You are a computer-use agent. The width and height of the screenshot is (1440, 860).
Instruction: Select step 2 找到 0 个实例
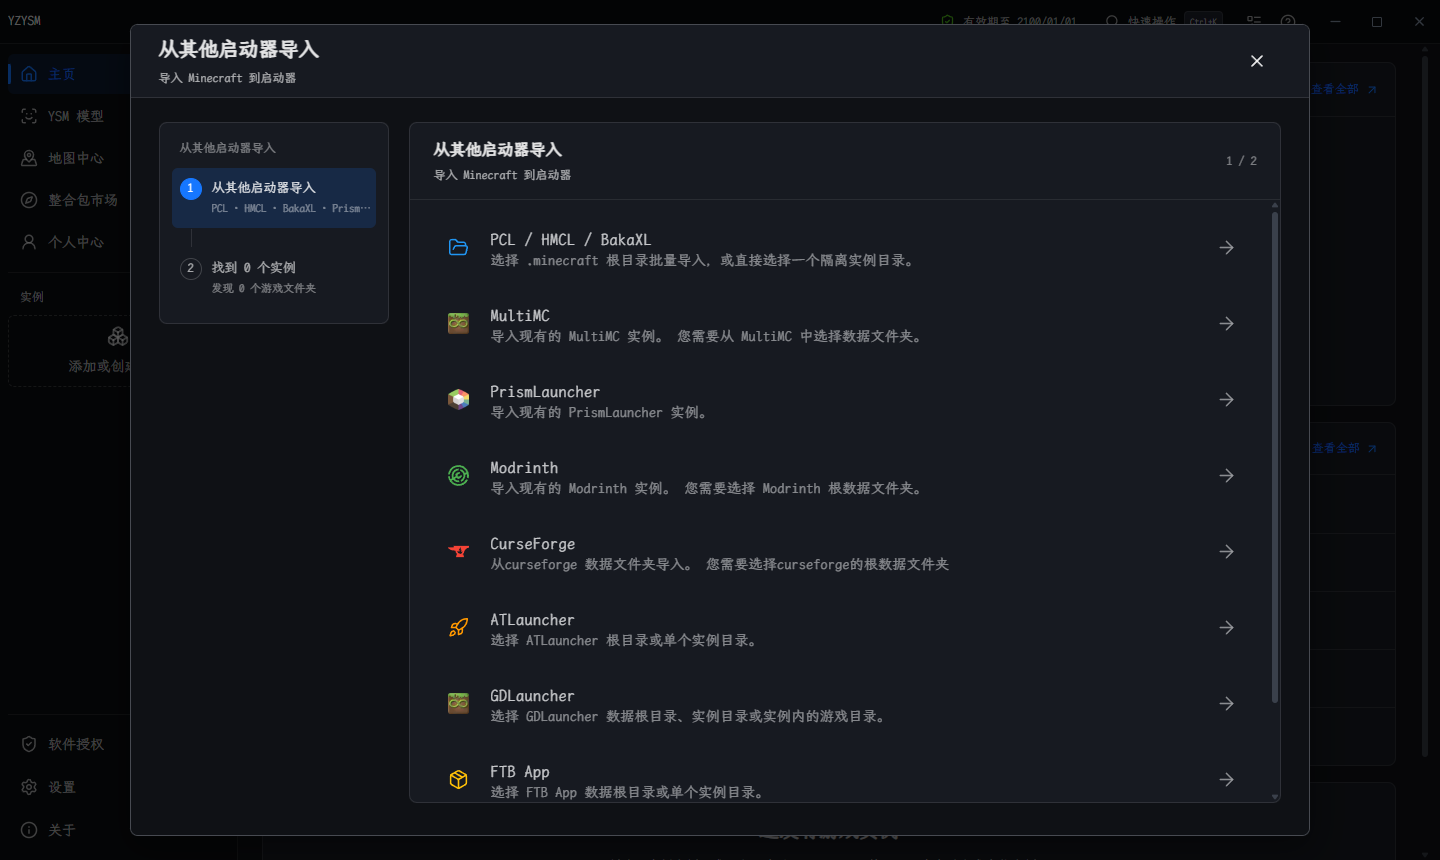click(274, 277)
